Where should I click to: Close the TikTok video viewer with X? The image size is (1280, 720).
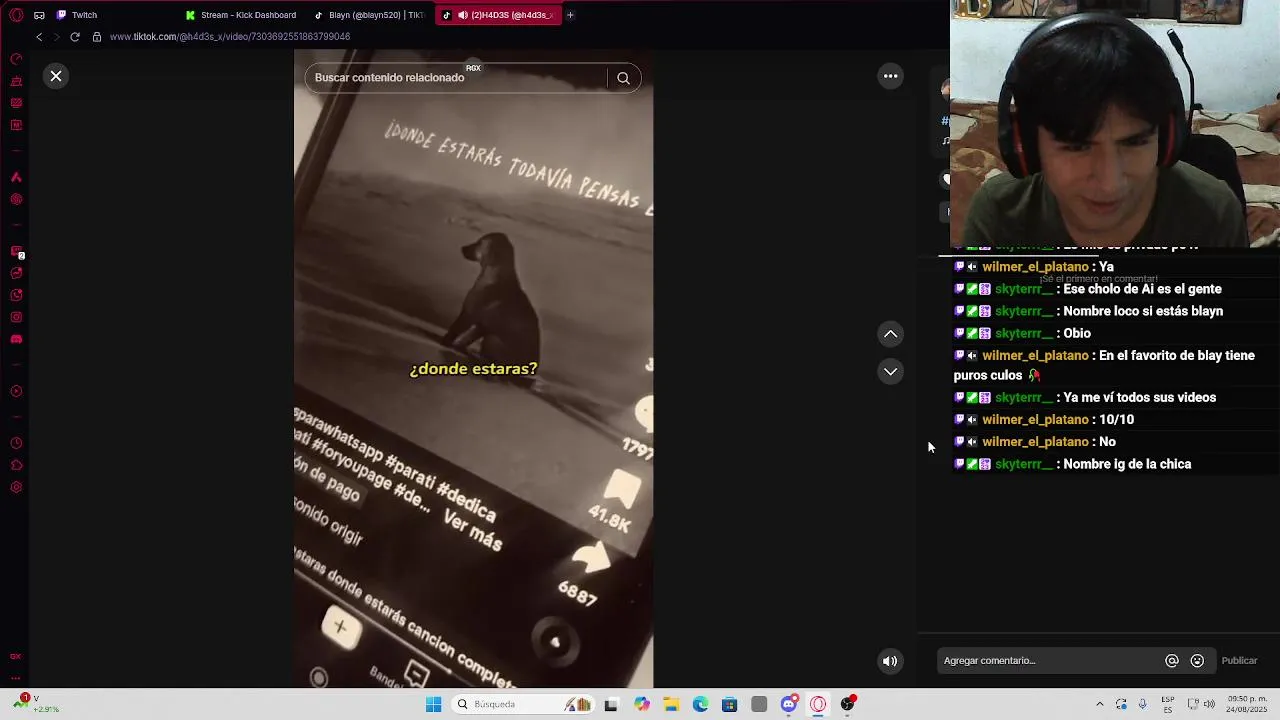coord(56,76)
